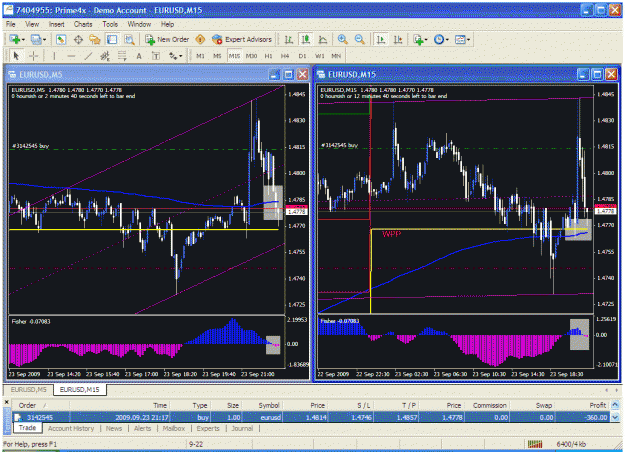Open the Strategy Tester magnifier icon
The width and height of the screenshot is (625, 452).
pyautogui.click(x=129, y=39)
